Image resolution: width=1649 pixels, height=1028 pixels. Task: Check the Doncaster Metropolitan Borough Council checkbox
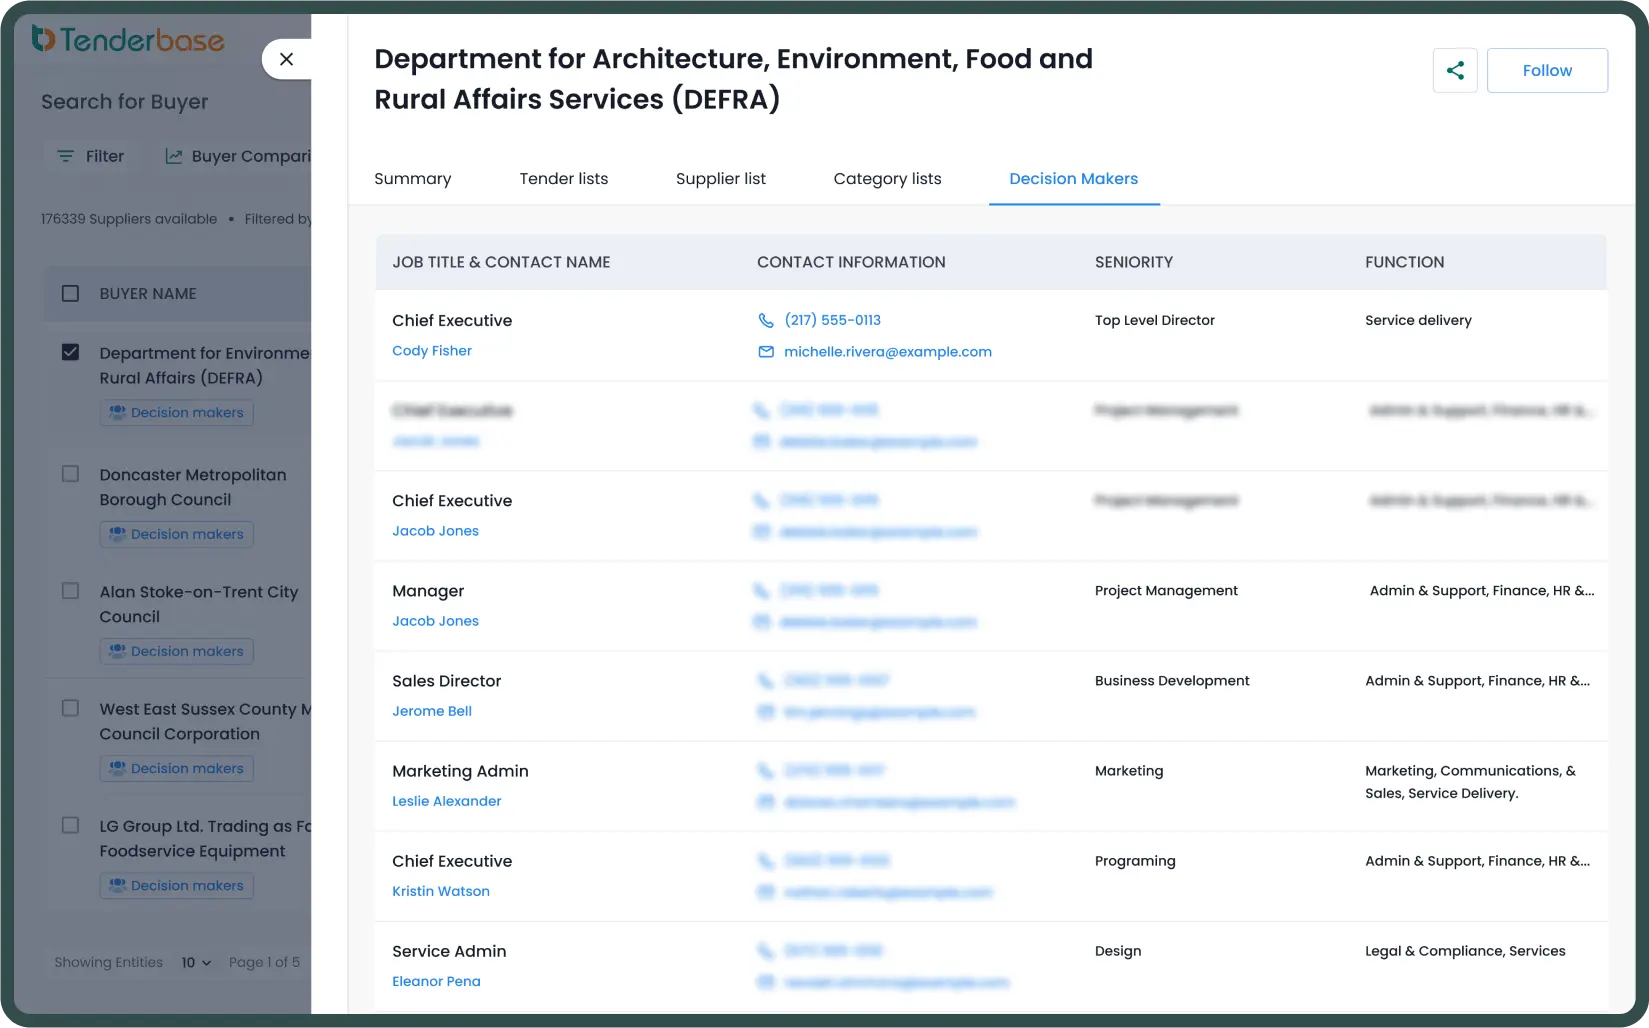70,474
